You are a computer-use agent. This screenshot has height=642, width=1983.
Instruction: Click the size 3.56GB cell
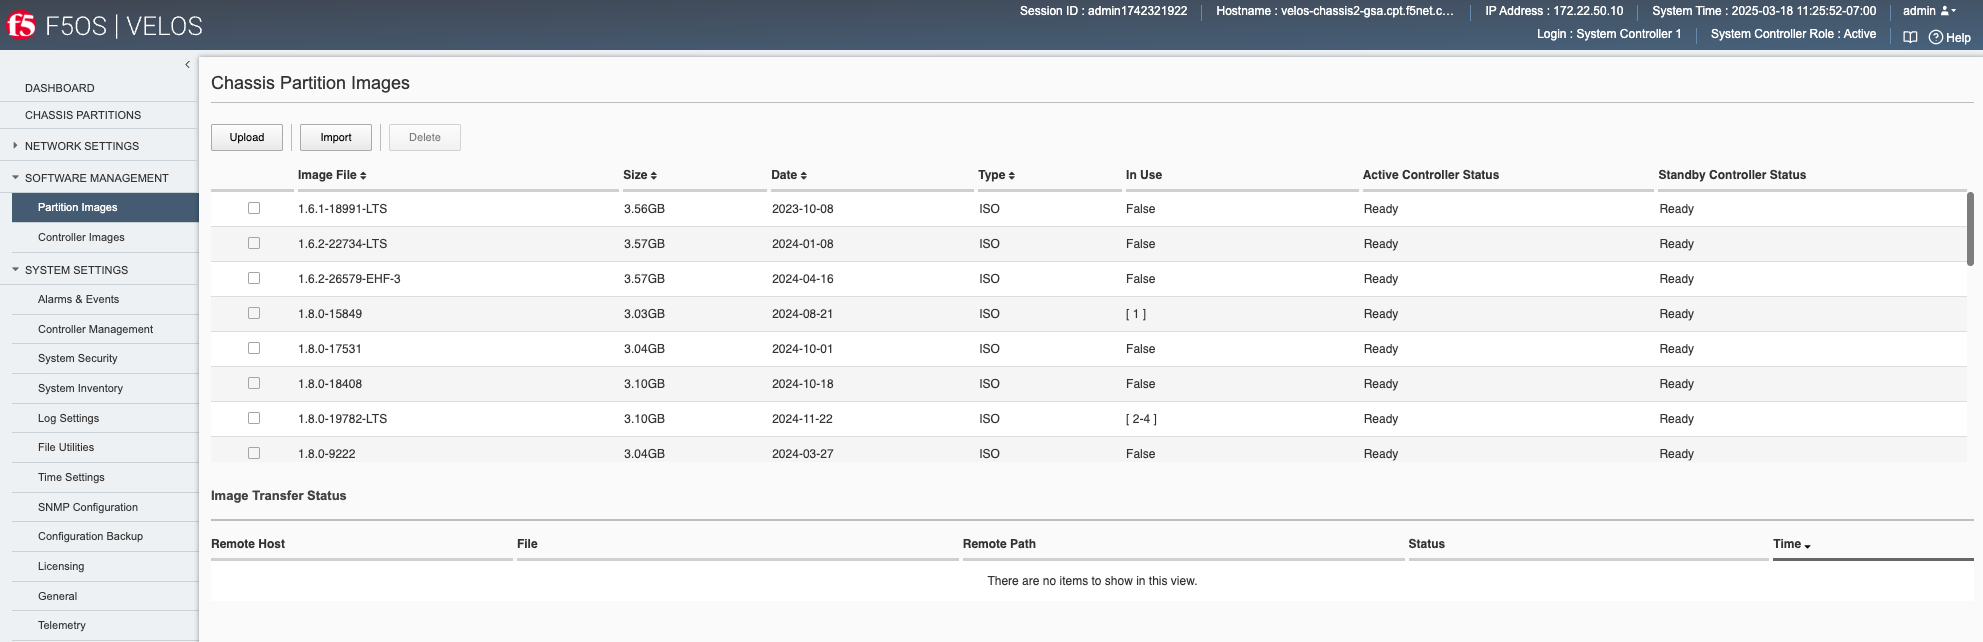(644, 209)
